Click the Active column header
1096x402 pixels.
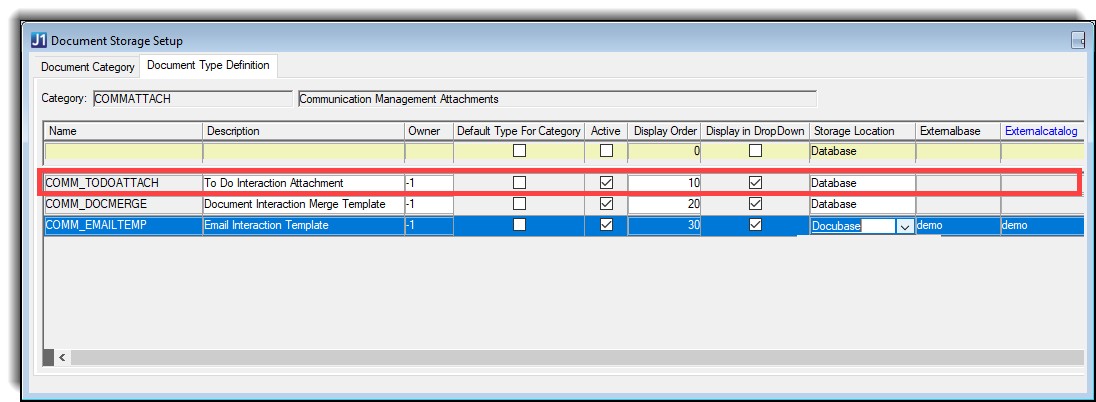coord(606,131)
